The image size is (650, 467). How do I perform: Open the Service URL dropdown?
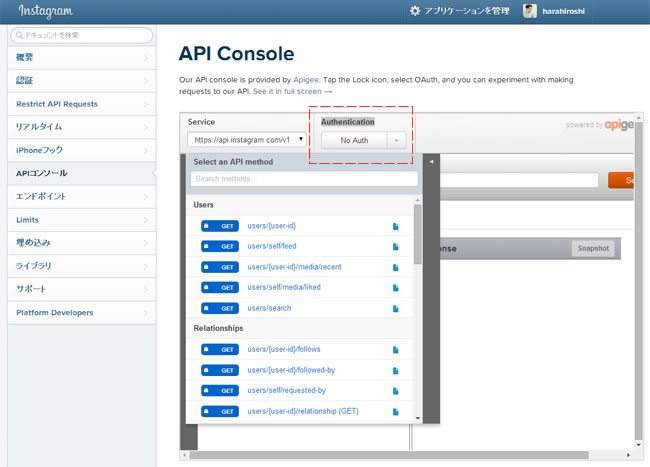pos(247,140)
